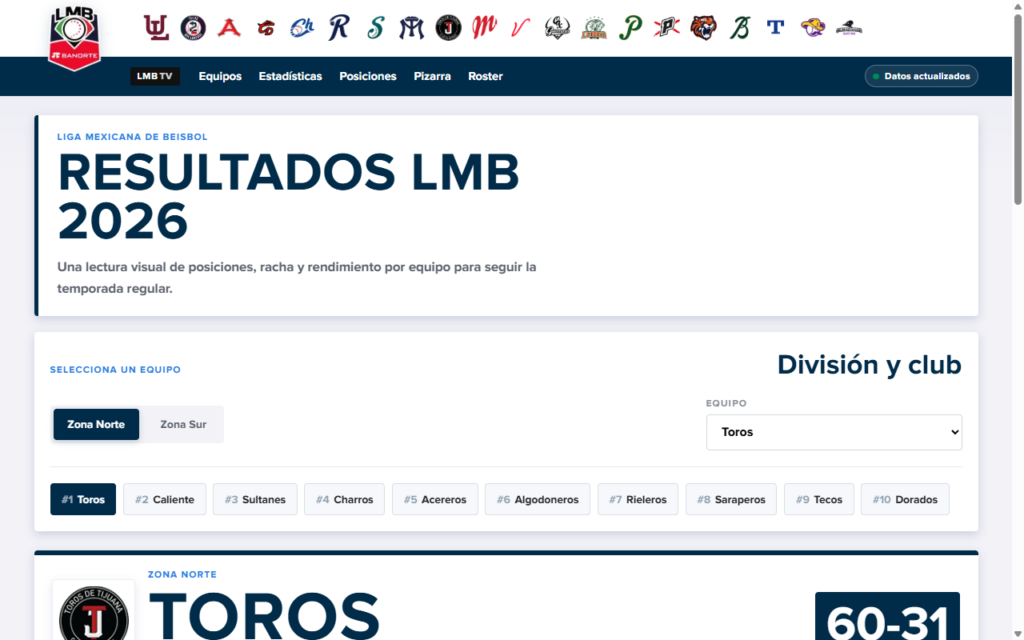Open the Guerreros de Oaxaca logo
Screen dimensions: 1024x640
click(557, 27)
